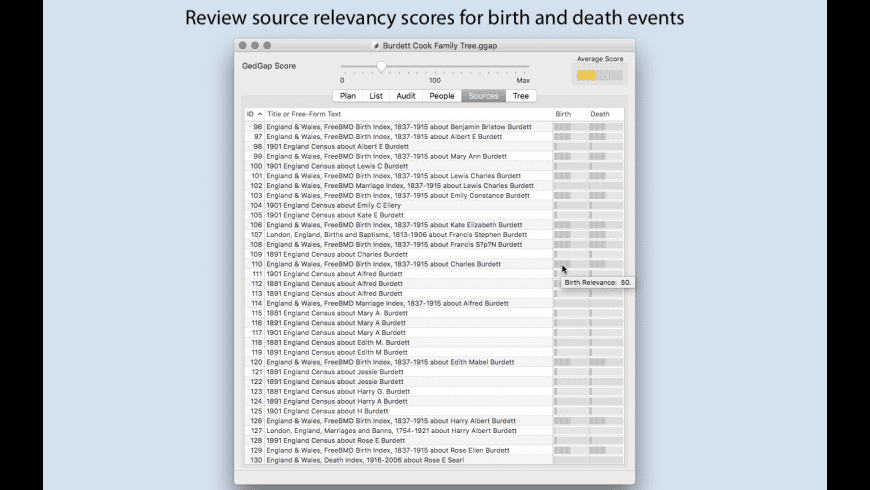
Task: Open the People tab
Action: [442, 96]
